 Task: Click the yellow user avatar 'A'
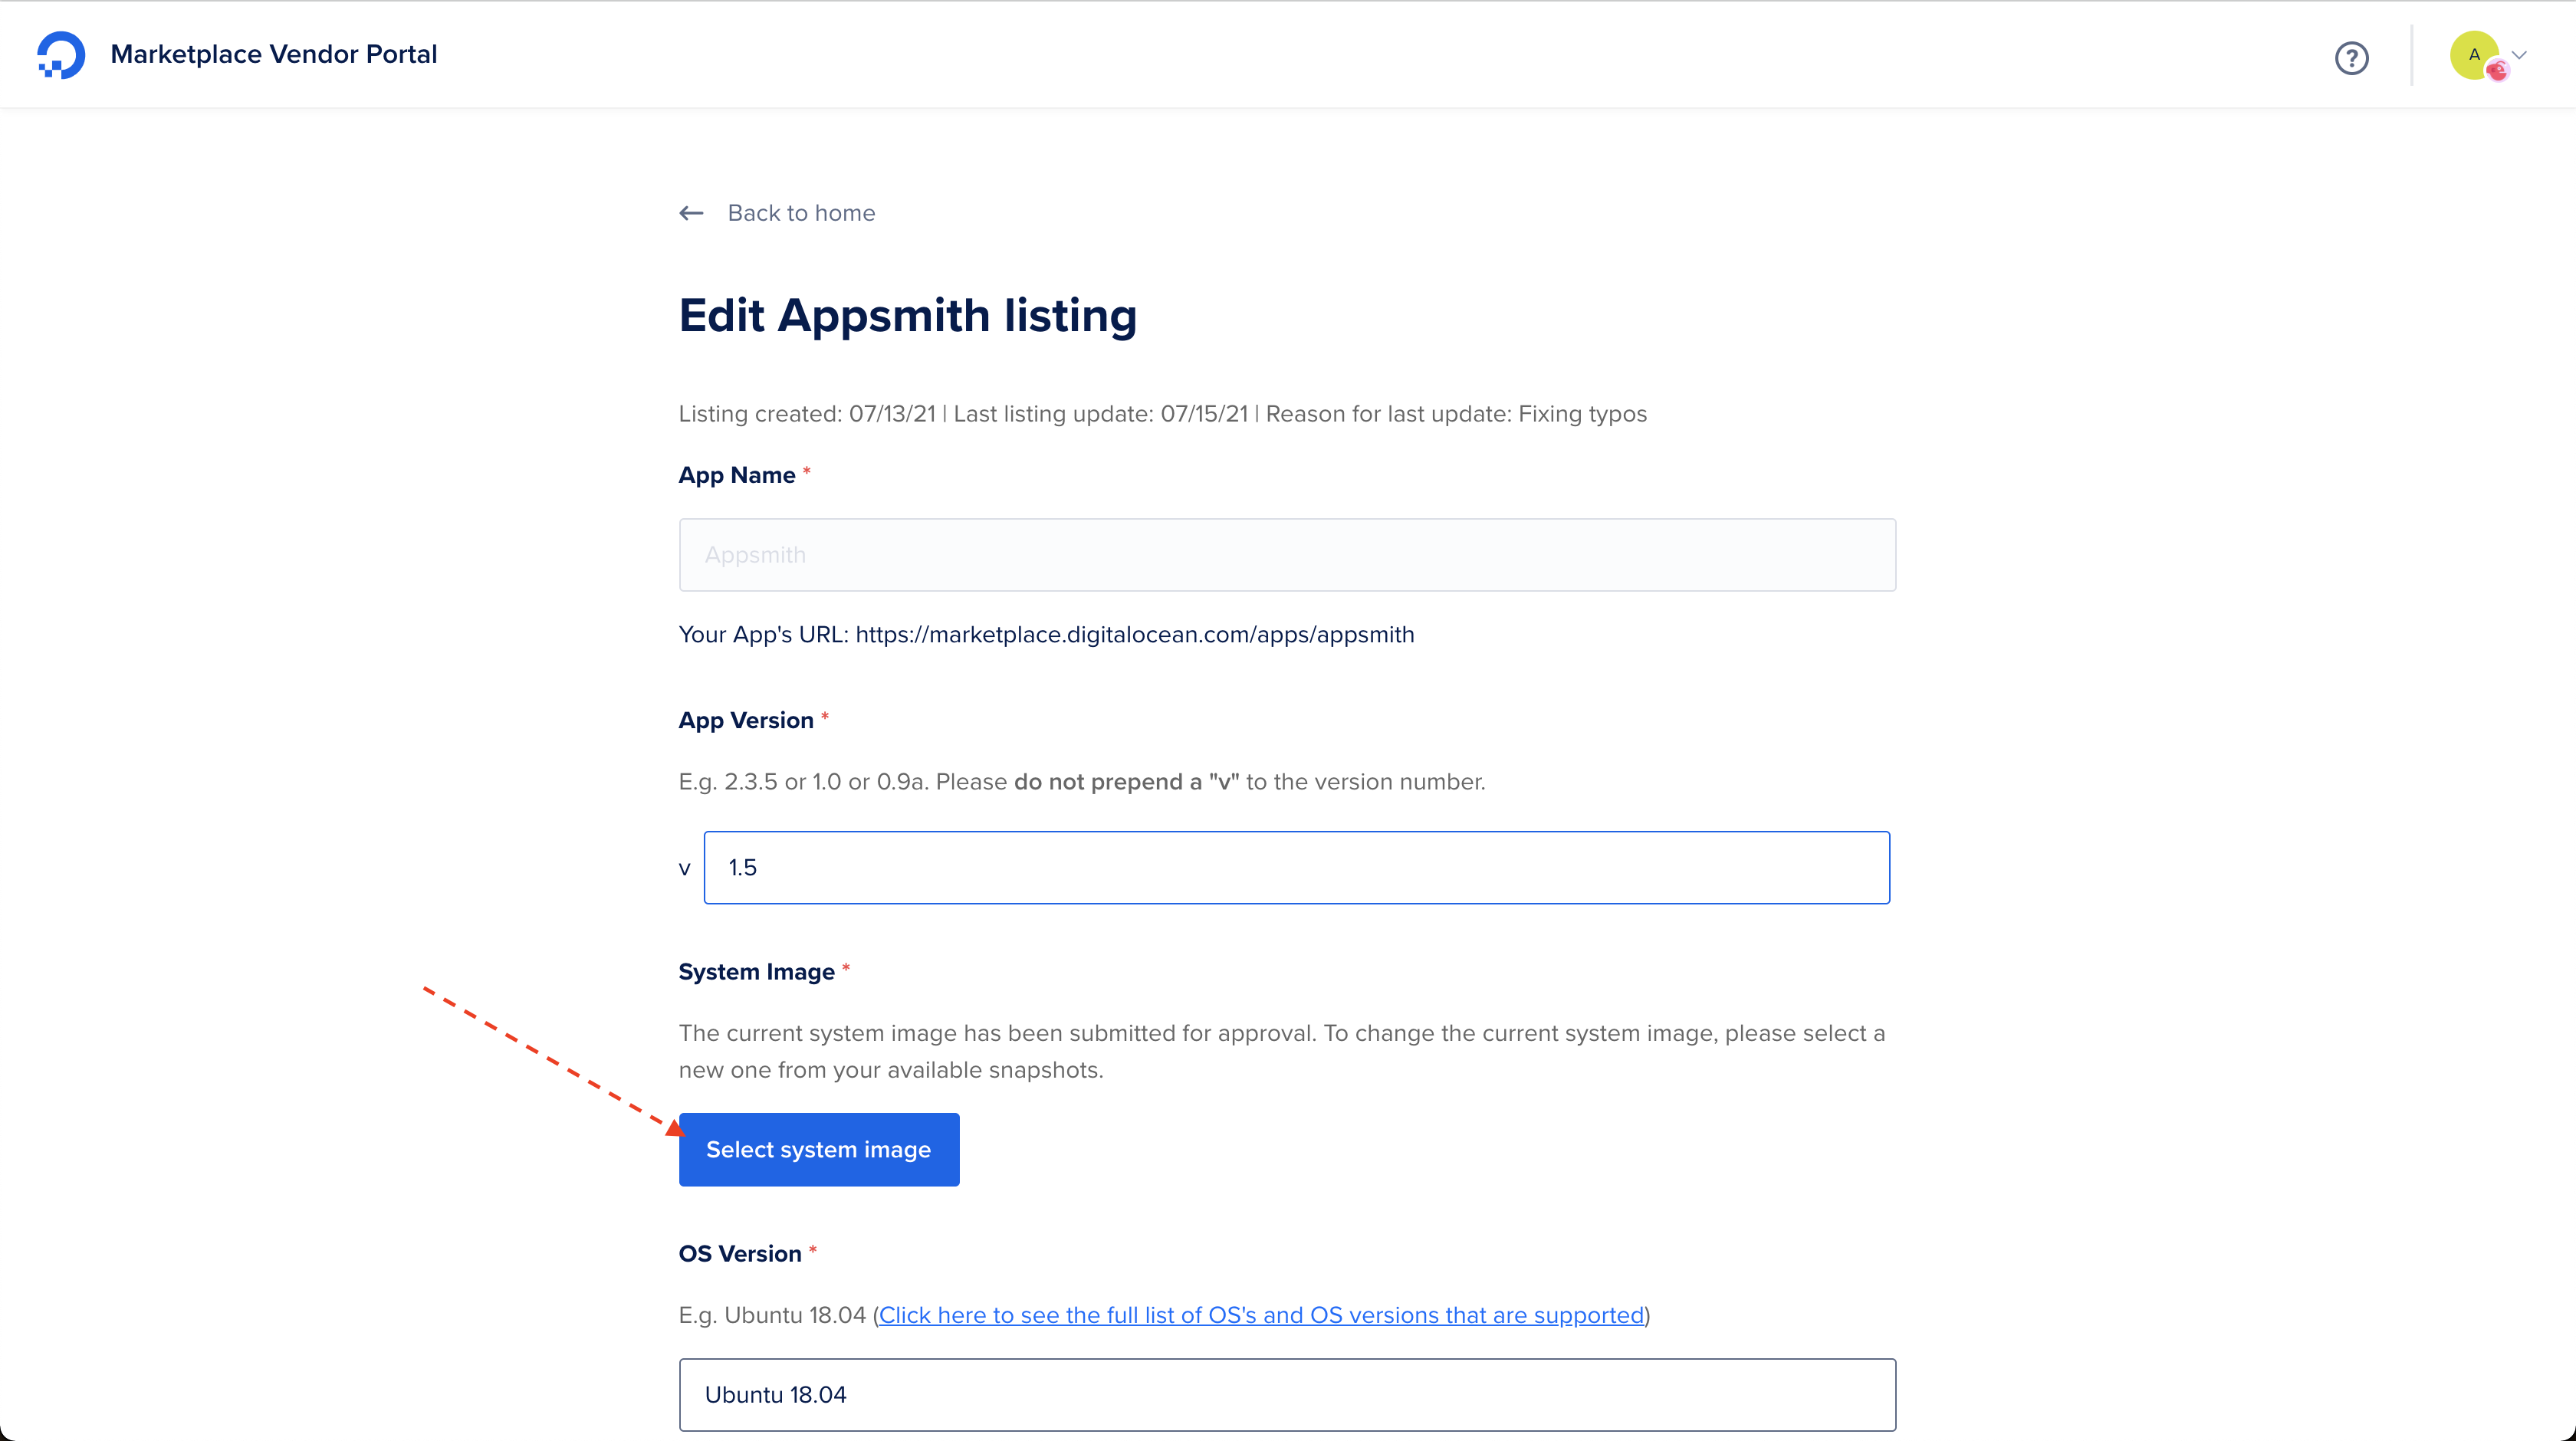(x=2473, y=55)
